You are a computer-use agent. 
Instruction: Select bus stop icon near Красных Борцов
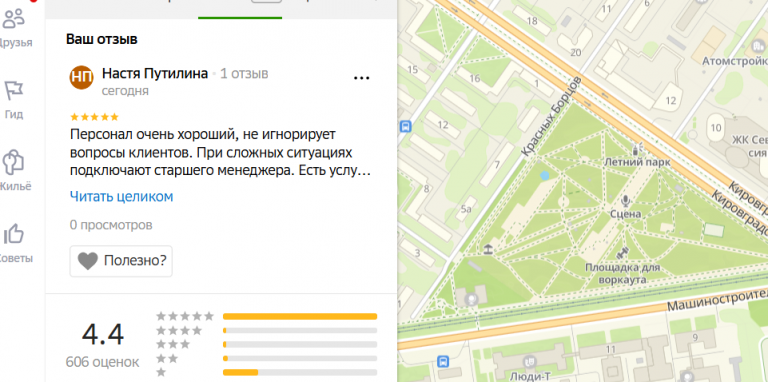(x=406, y=127)
